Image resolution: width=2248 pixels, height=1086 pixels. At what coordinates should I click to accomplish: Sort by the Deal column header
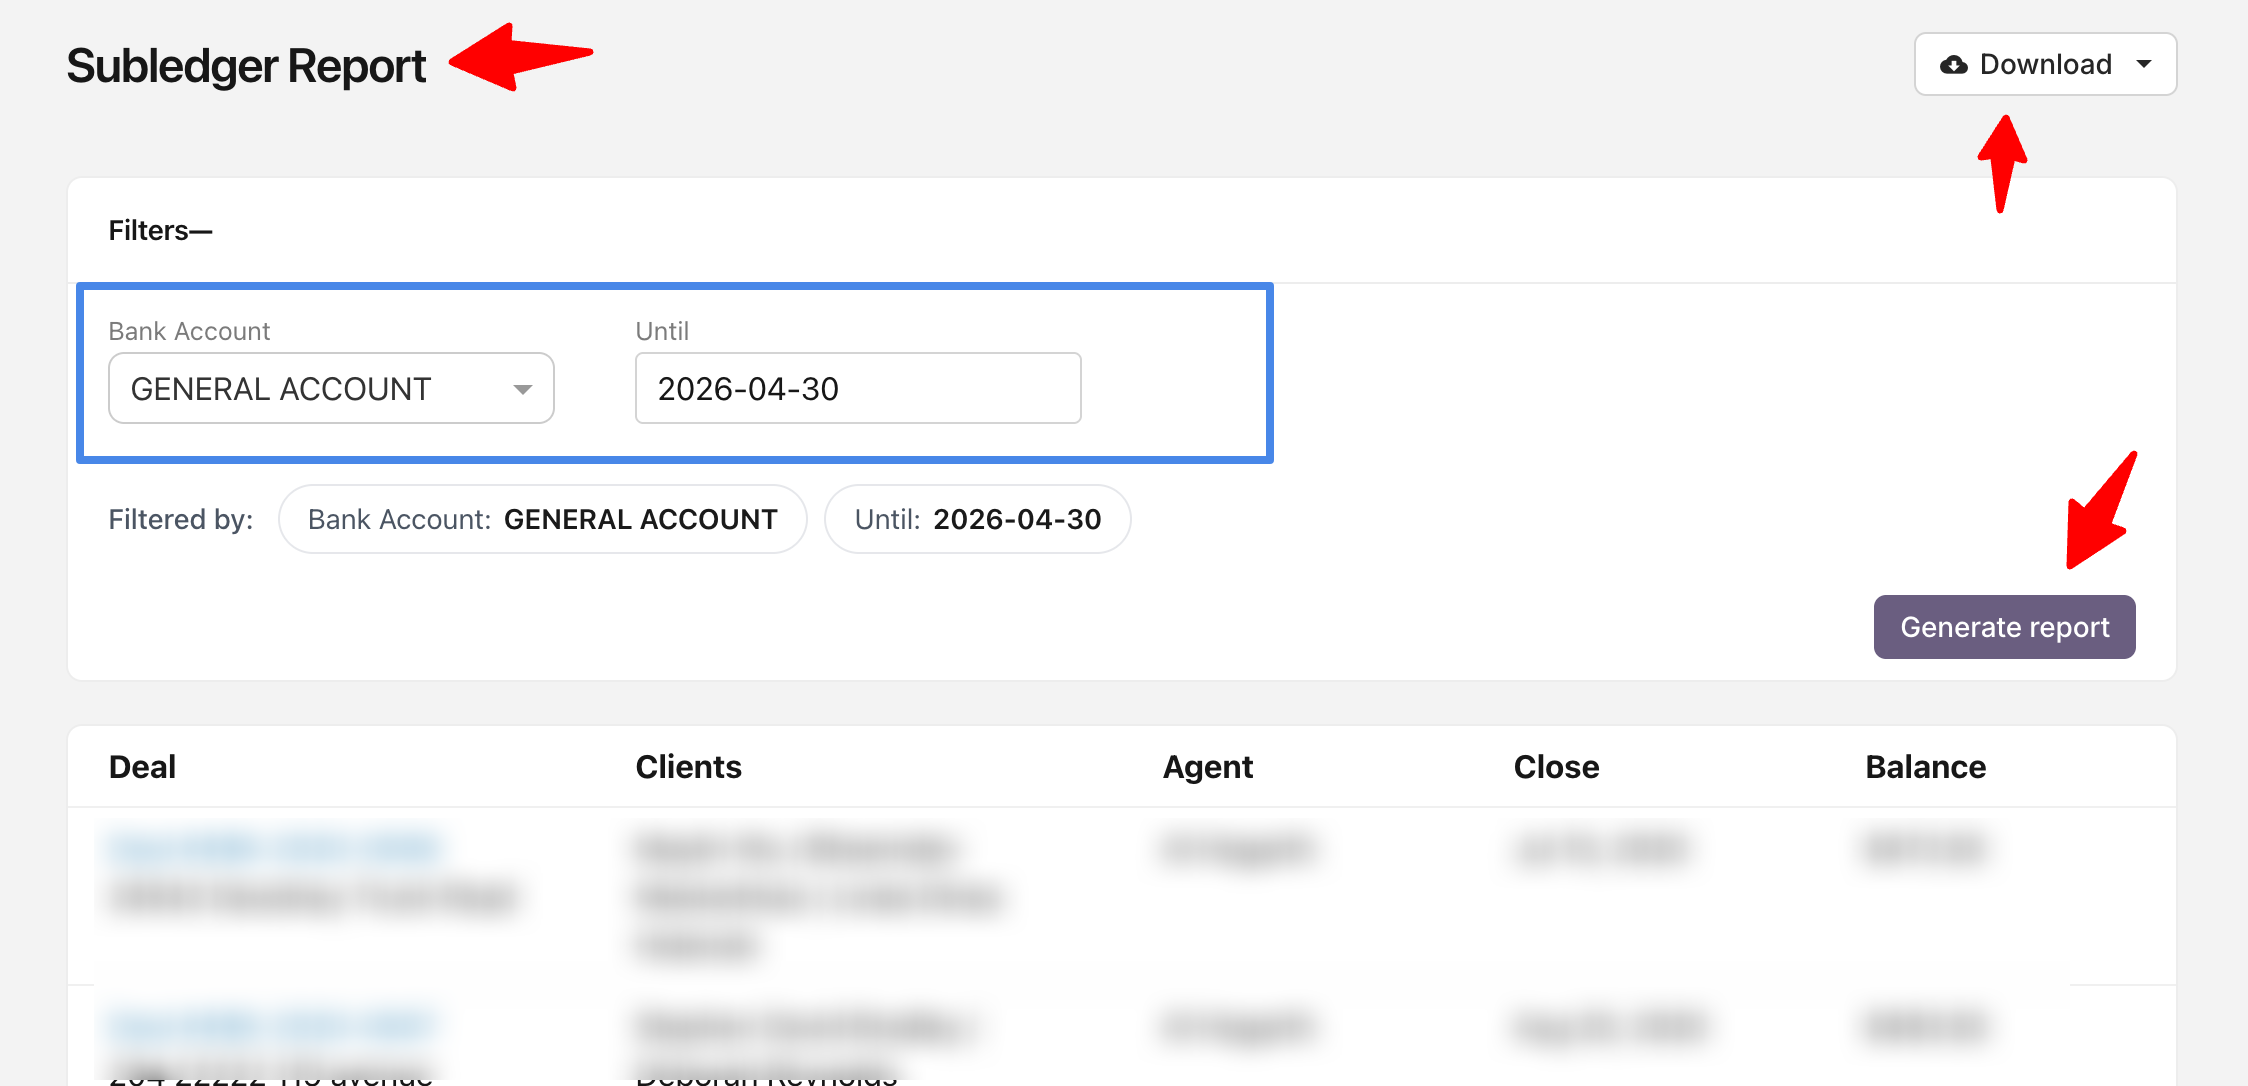pos(142,767)
